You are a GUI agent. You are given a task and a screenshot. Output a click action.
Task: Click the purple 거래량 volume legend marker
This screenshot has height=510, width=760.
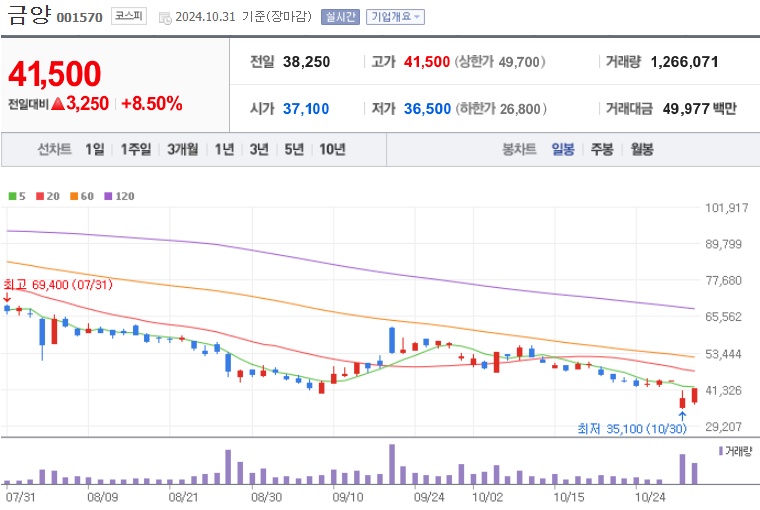(721, 451)
